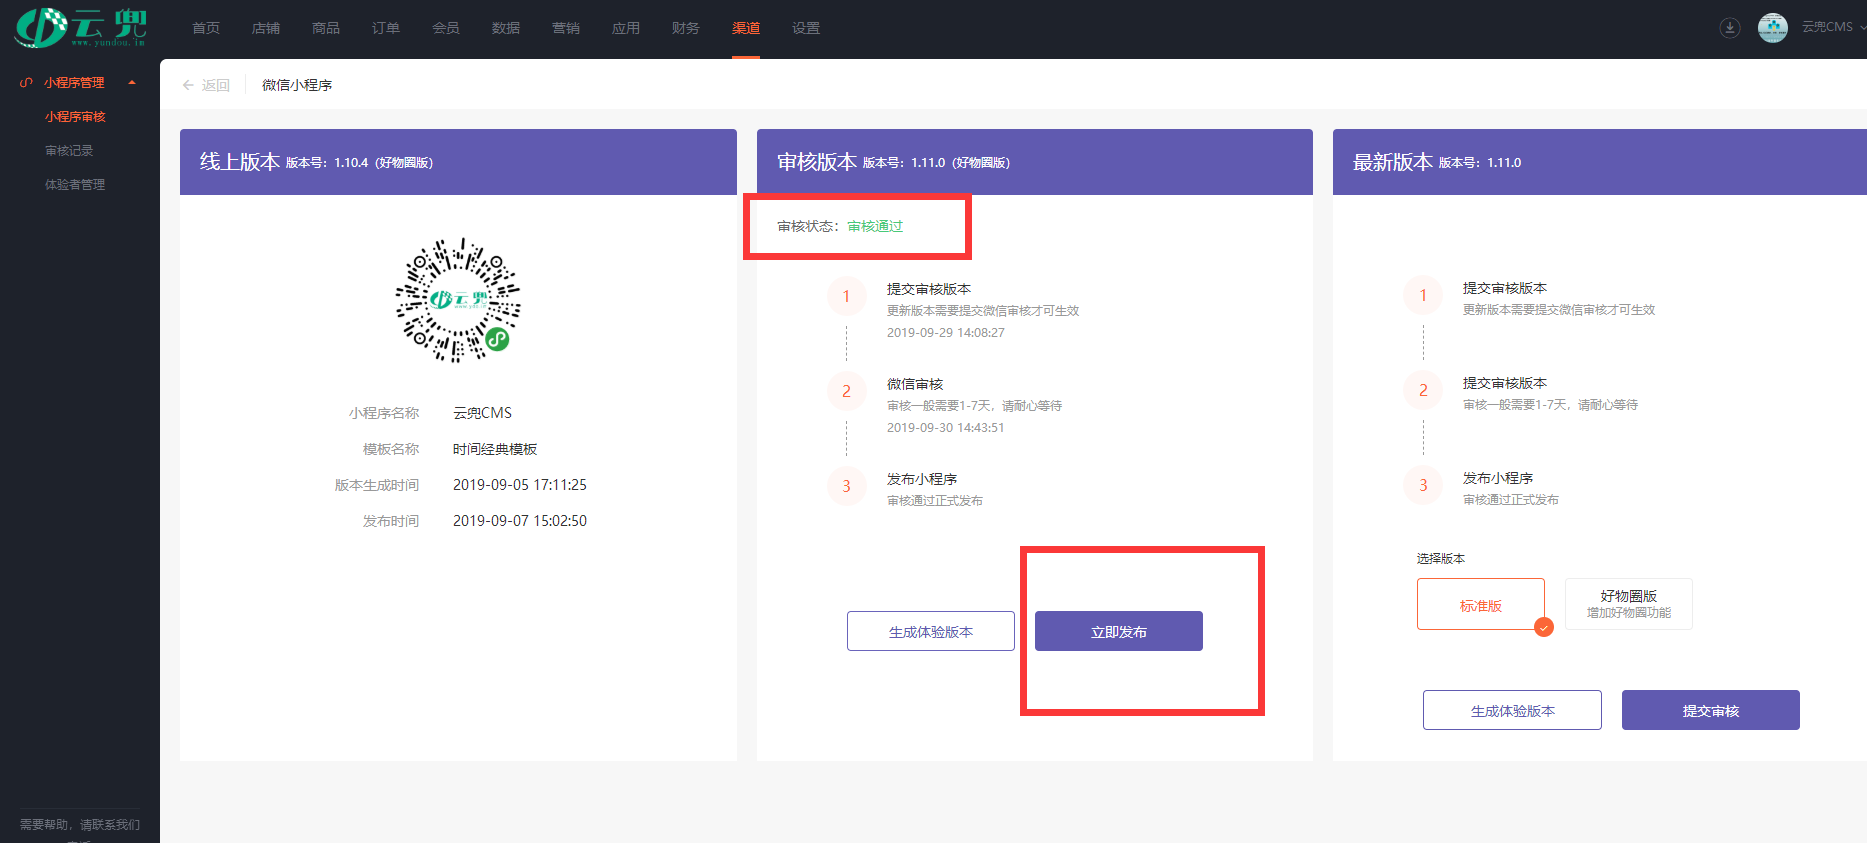This screenshot has height=843, width=1867.
Task: Click the 微信审核 step title
Action: tap(915, 384)
